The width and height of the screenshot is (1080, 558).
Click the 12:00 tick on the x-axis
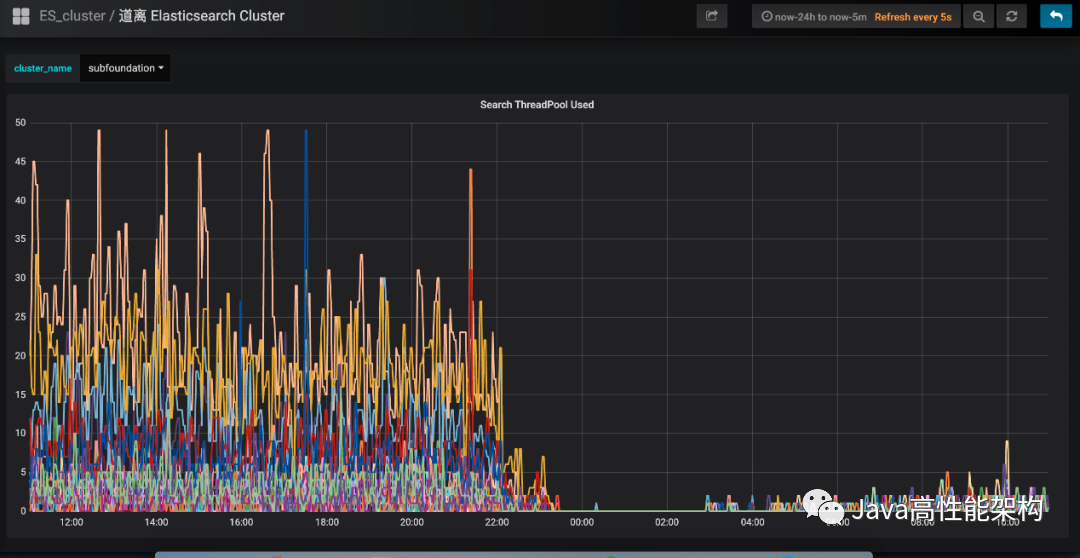[72, 522]
